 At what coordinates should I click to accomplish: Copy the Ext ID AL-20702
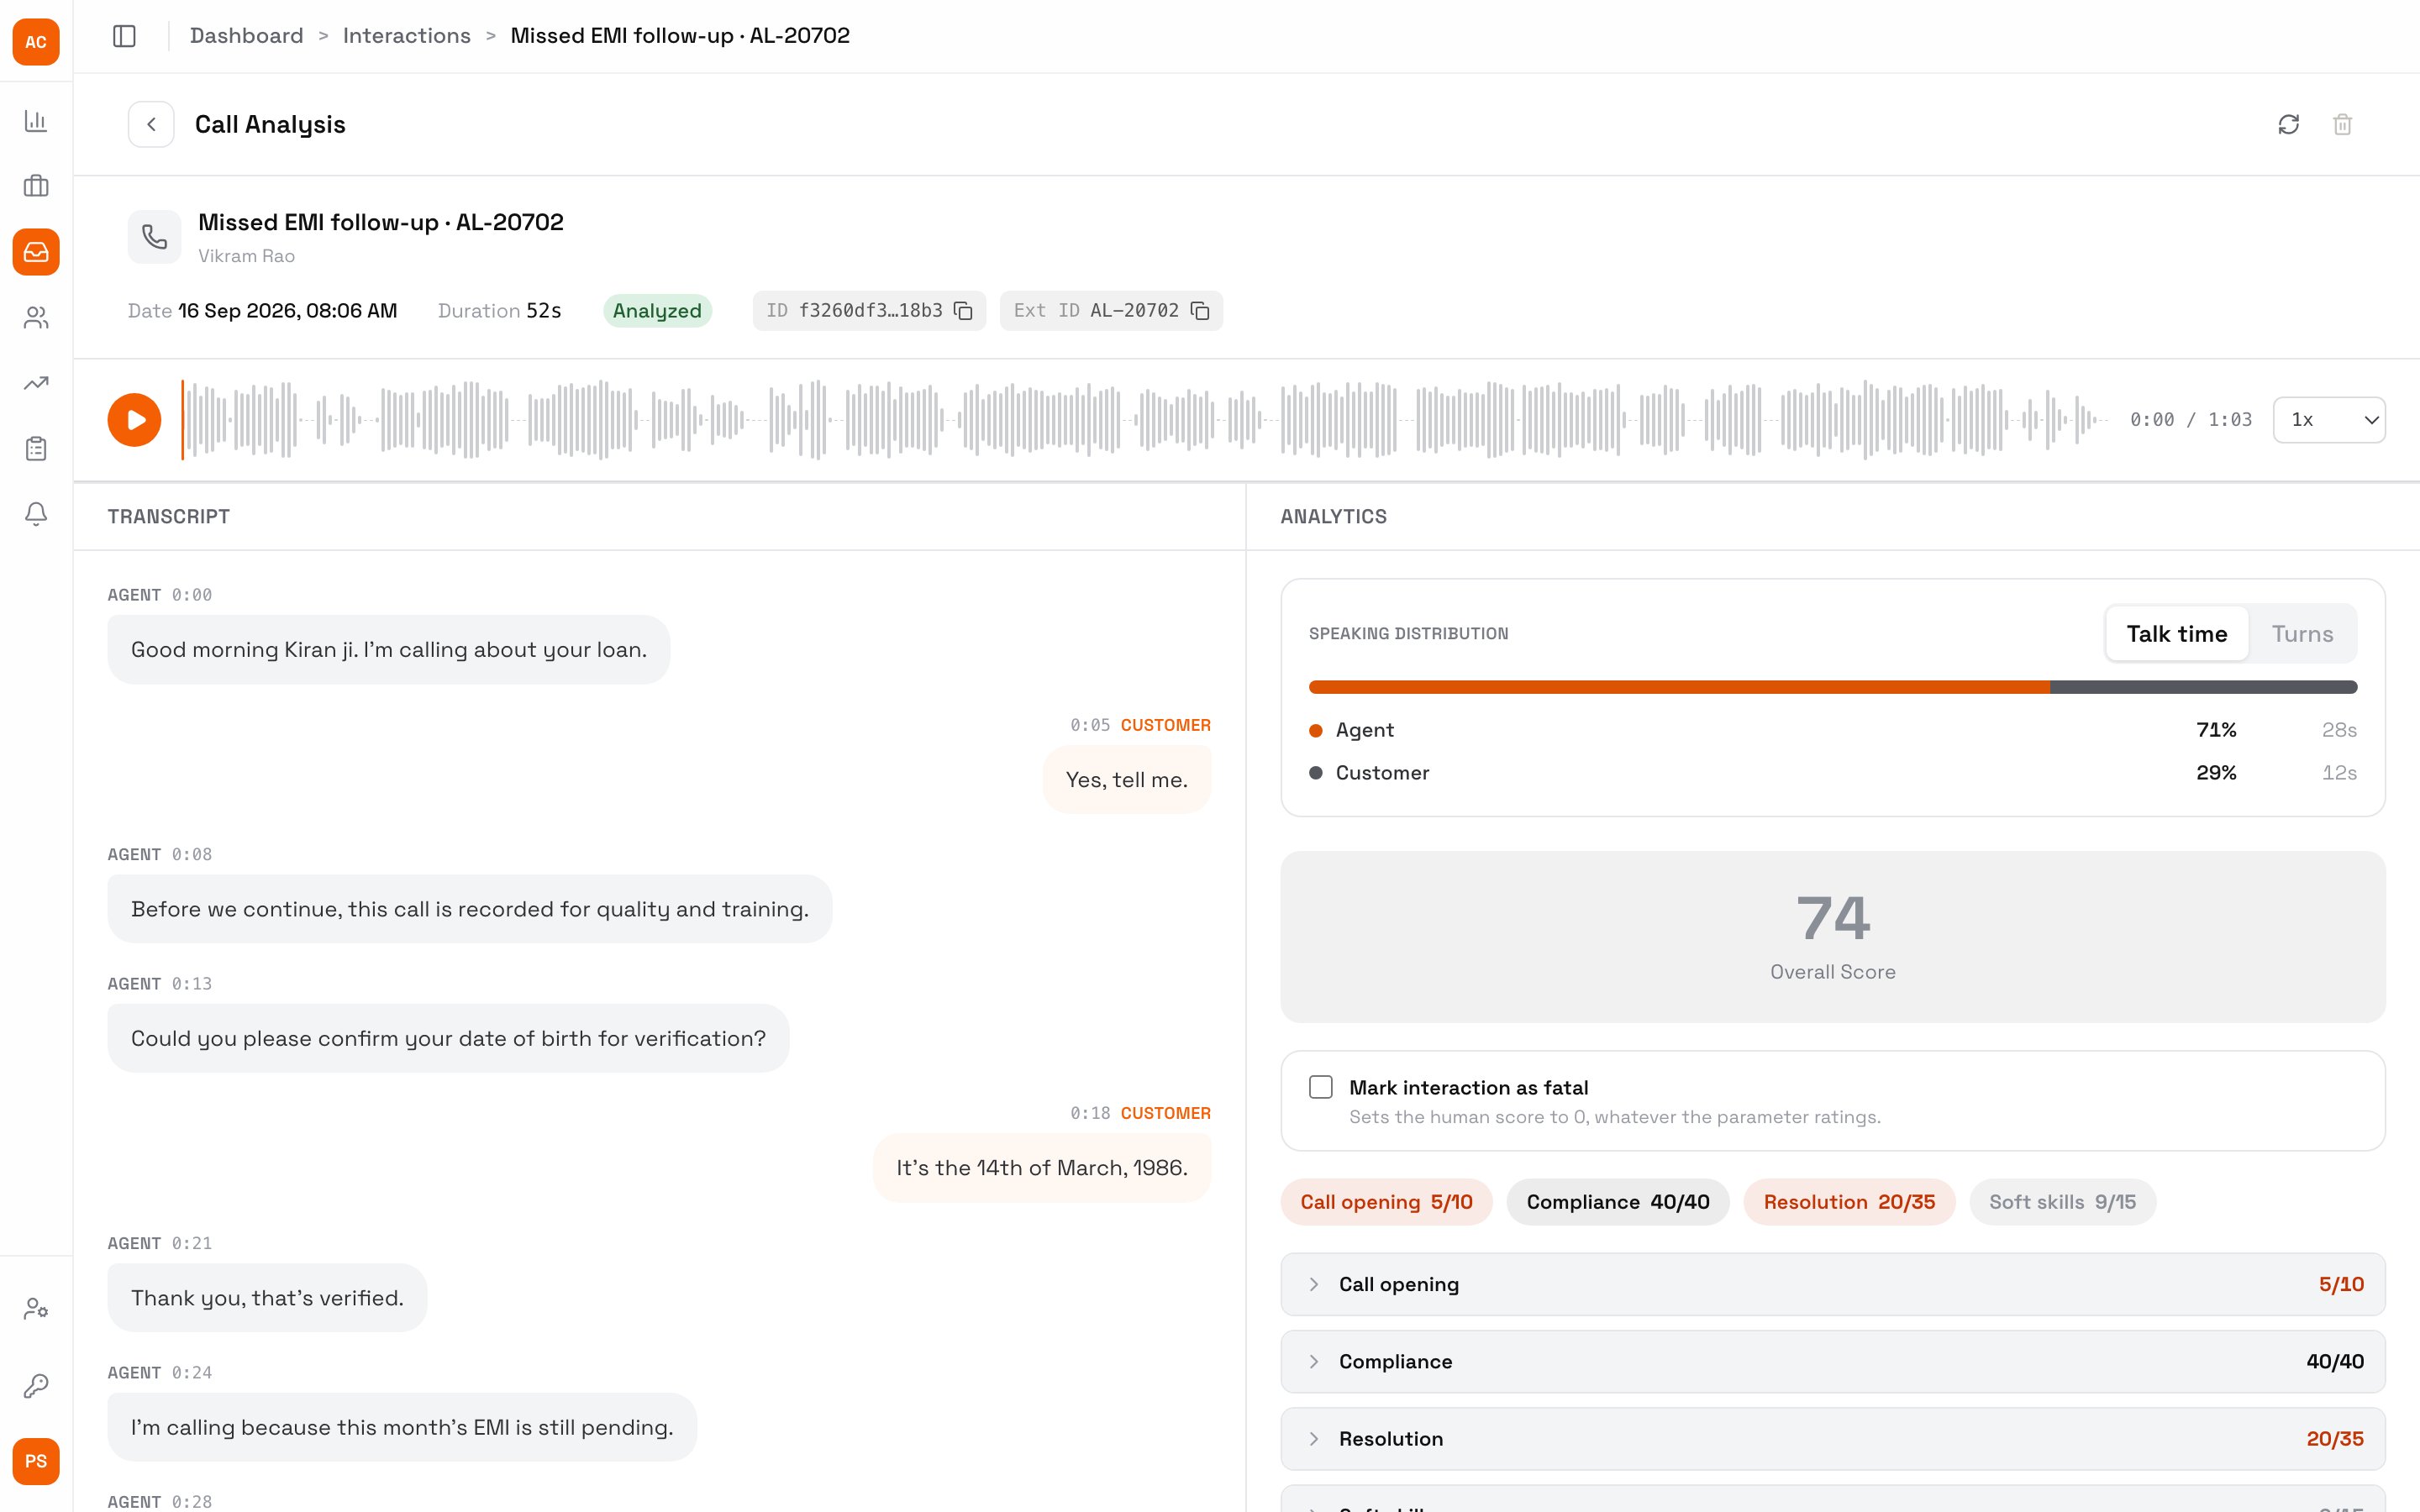coord(1200,311)
